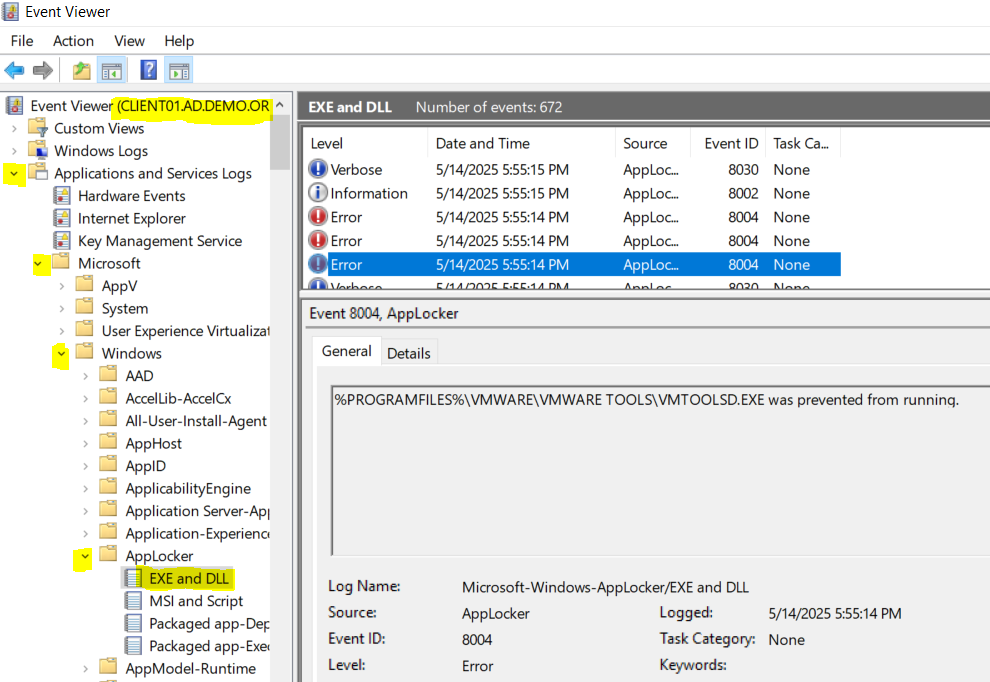
Task: Select the Application Server-App tree item
Action: point(197,511)
